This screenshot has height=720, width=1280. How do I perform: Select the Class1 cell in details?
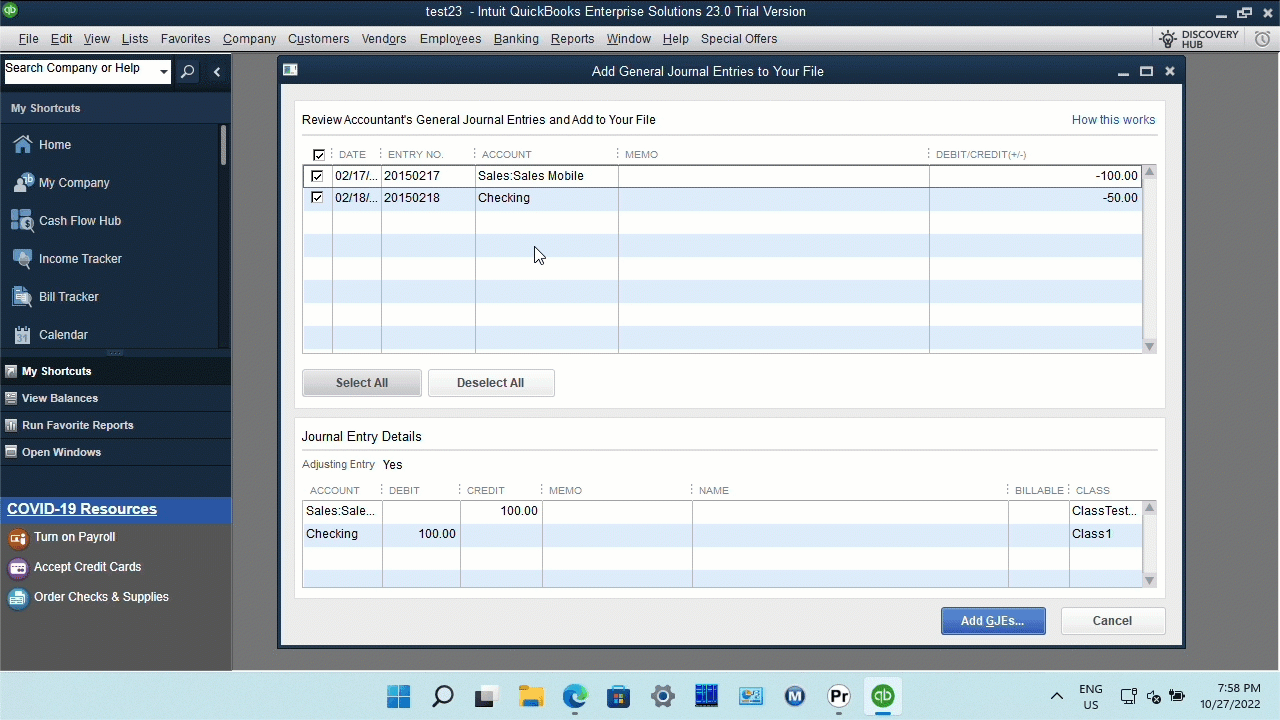1105,534
